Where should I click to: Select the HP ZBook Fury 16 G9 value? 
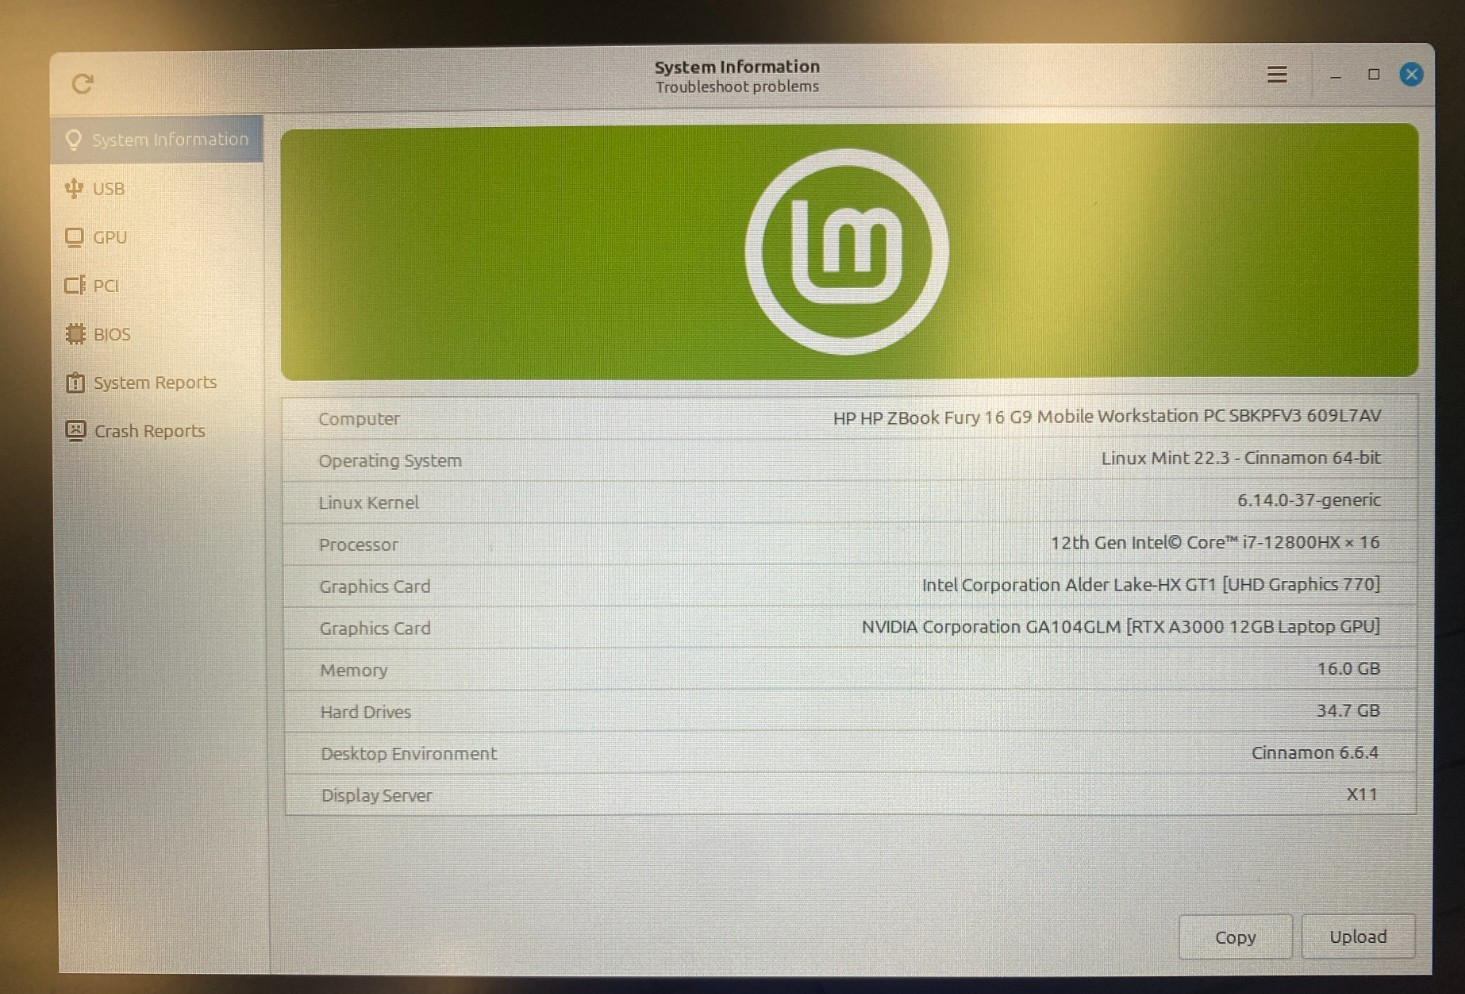(x=1107, y=416)
